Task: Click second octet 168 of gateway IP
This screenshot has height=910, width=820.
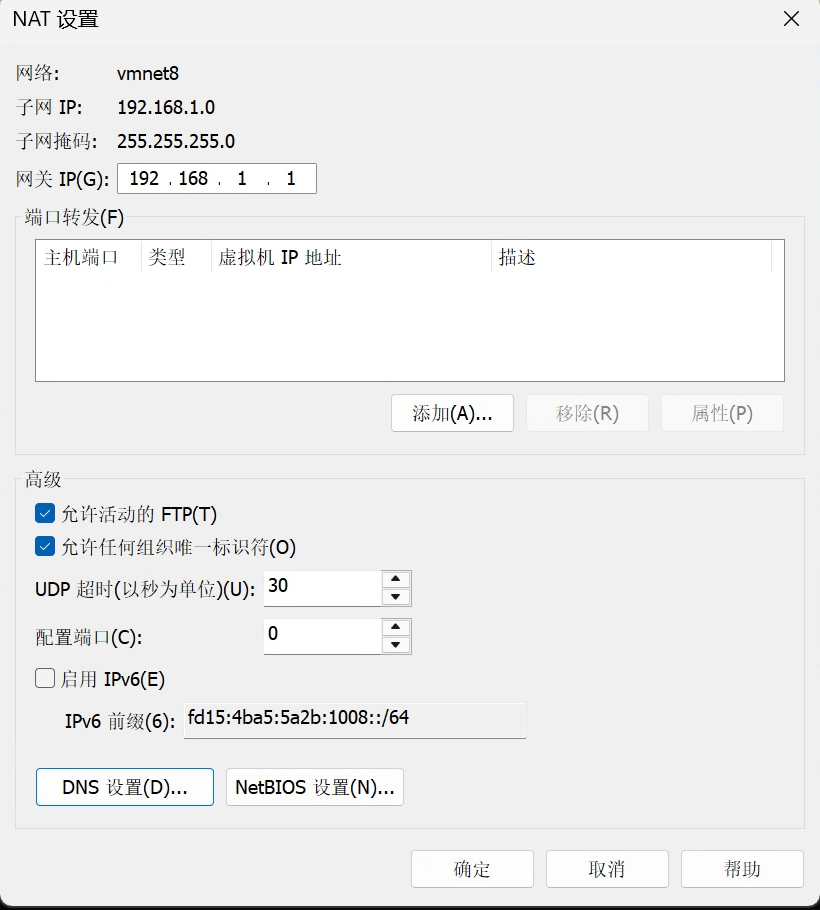Action: point(193,178)
